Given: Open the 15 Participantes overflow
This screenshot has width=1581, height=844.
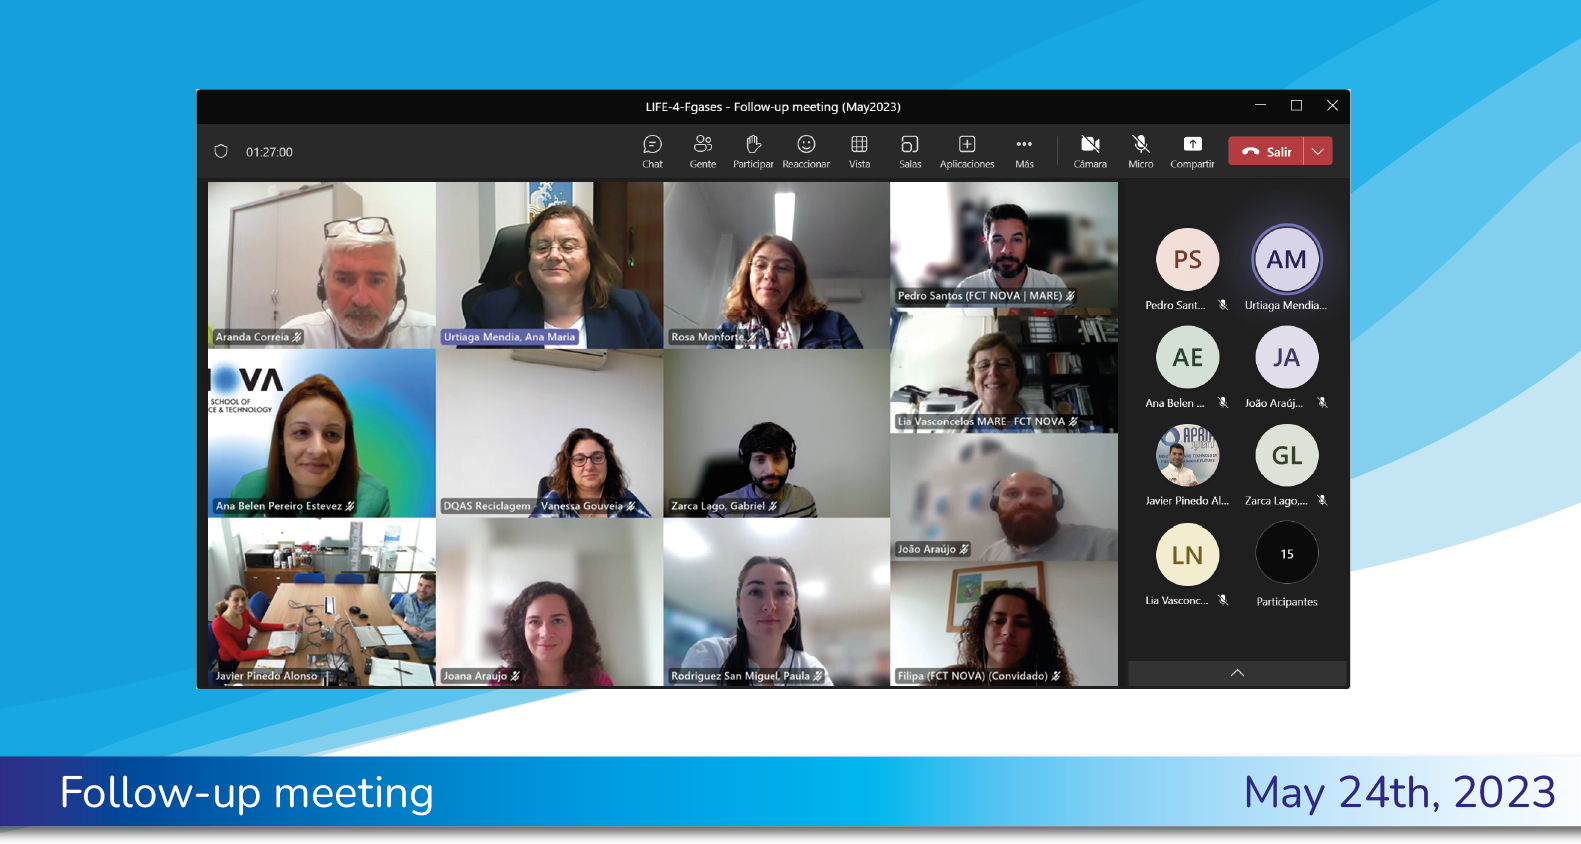Looking at the screenshot, I should point(1286,554).
